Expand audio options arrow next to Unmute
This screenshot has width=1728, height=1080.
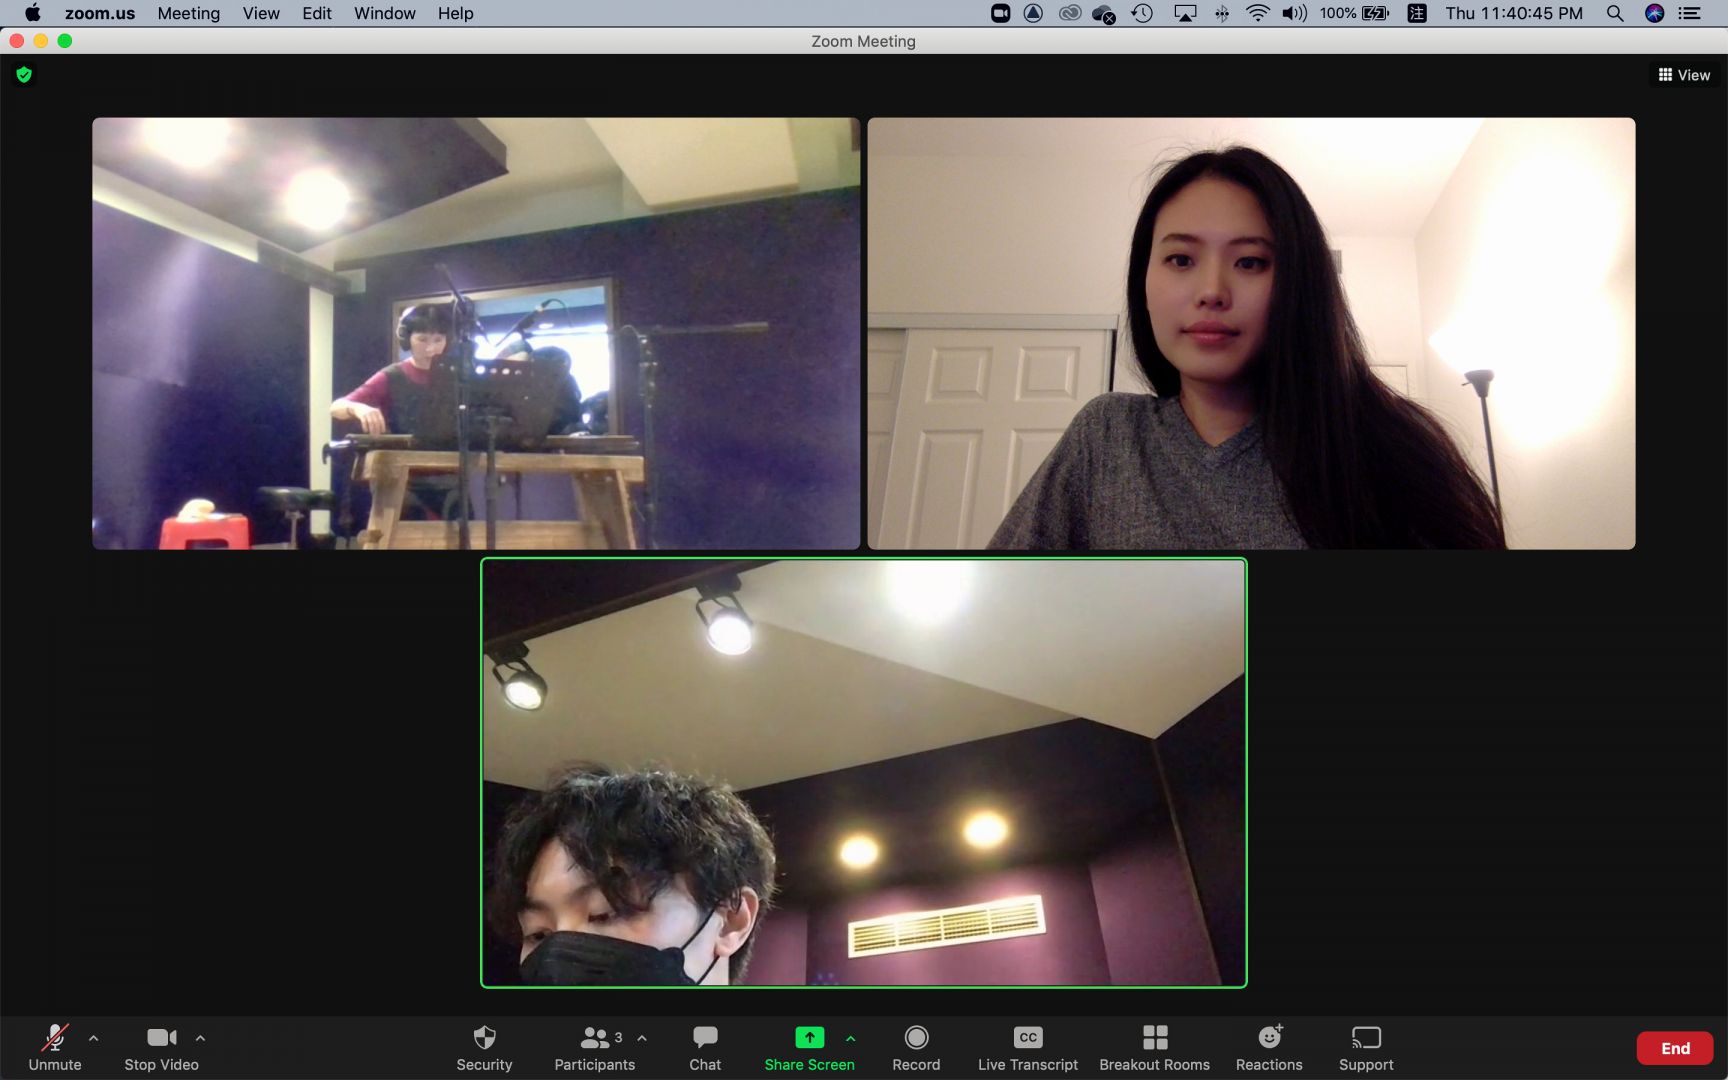[x=94, y=1038]
